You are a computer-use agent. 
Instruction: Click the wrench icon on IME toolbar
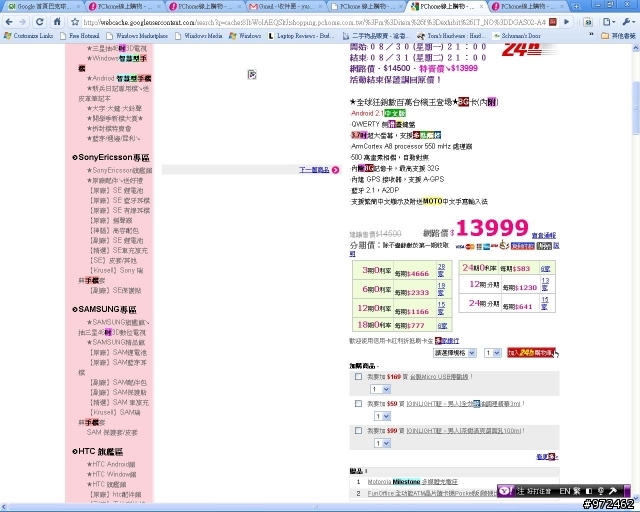tap(613, 491)
